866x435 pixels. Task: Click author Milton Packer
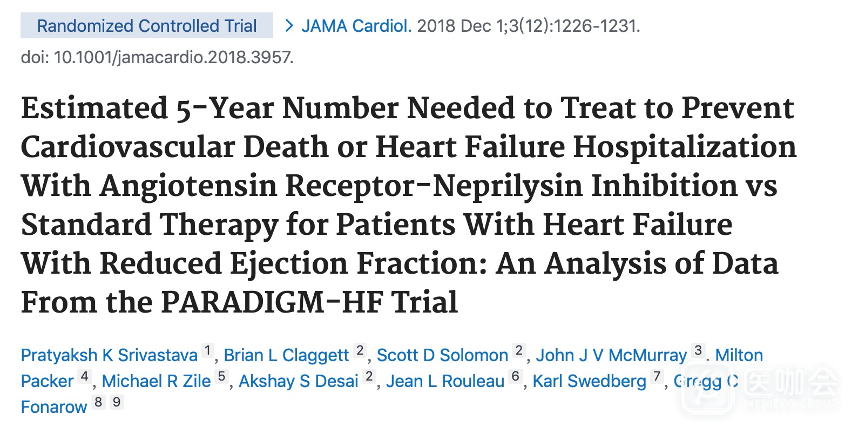(x=47, y=381)
